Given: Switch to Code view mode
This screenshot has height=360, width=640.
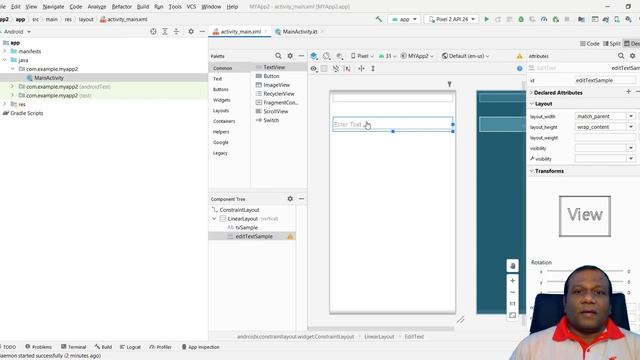Looking at the screenshot, I should tap(590, 44).
